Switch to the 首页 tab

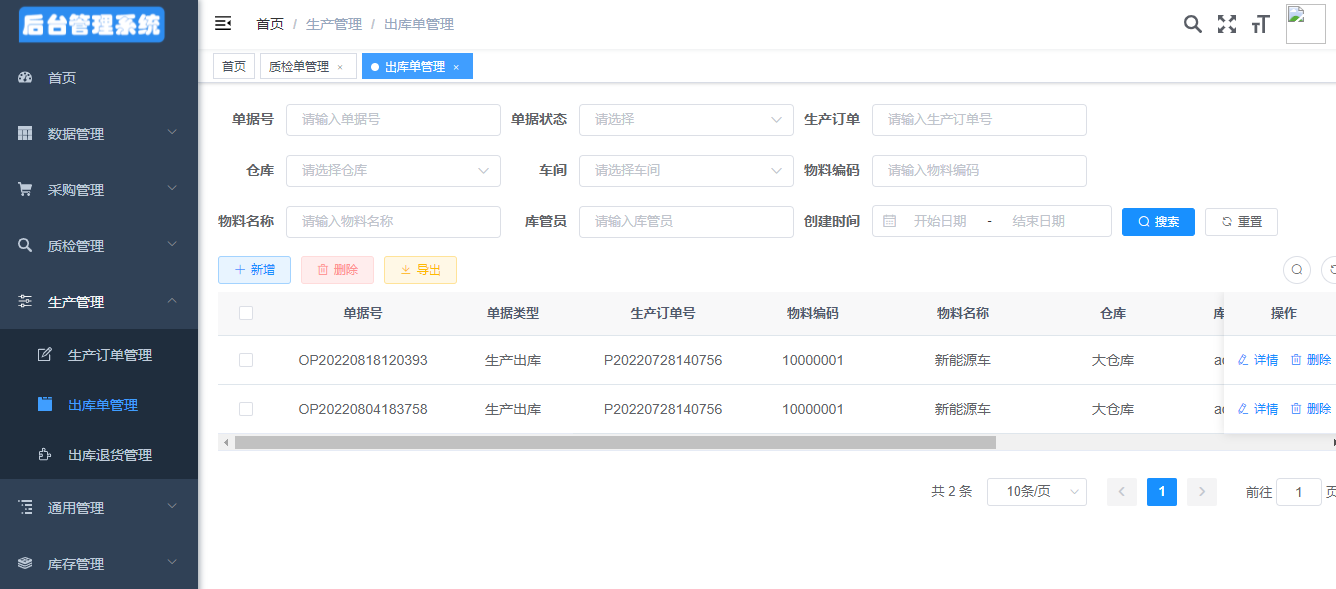tap(234, 66)
